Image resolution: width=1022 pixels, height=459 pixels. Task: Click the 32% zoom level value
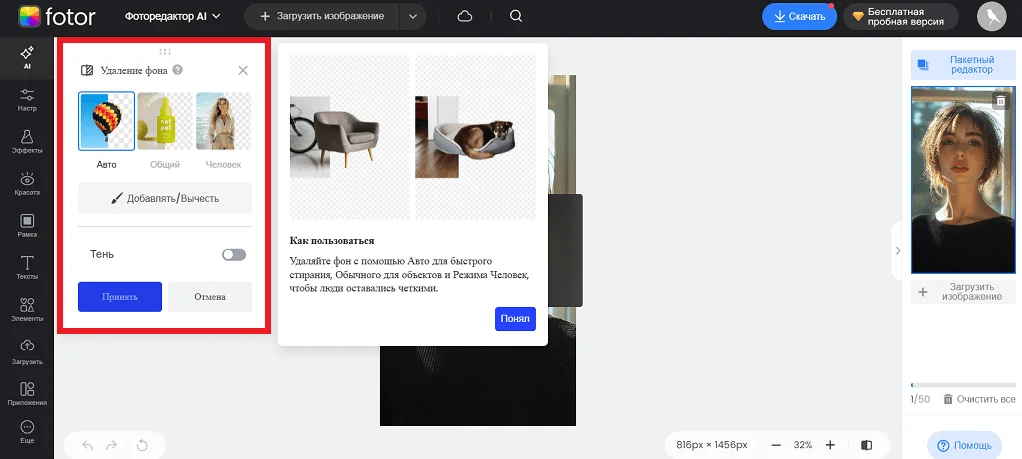802,445
